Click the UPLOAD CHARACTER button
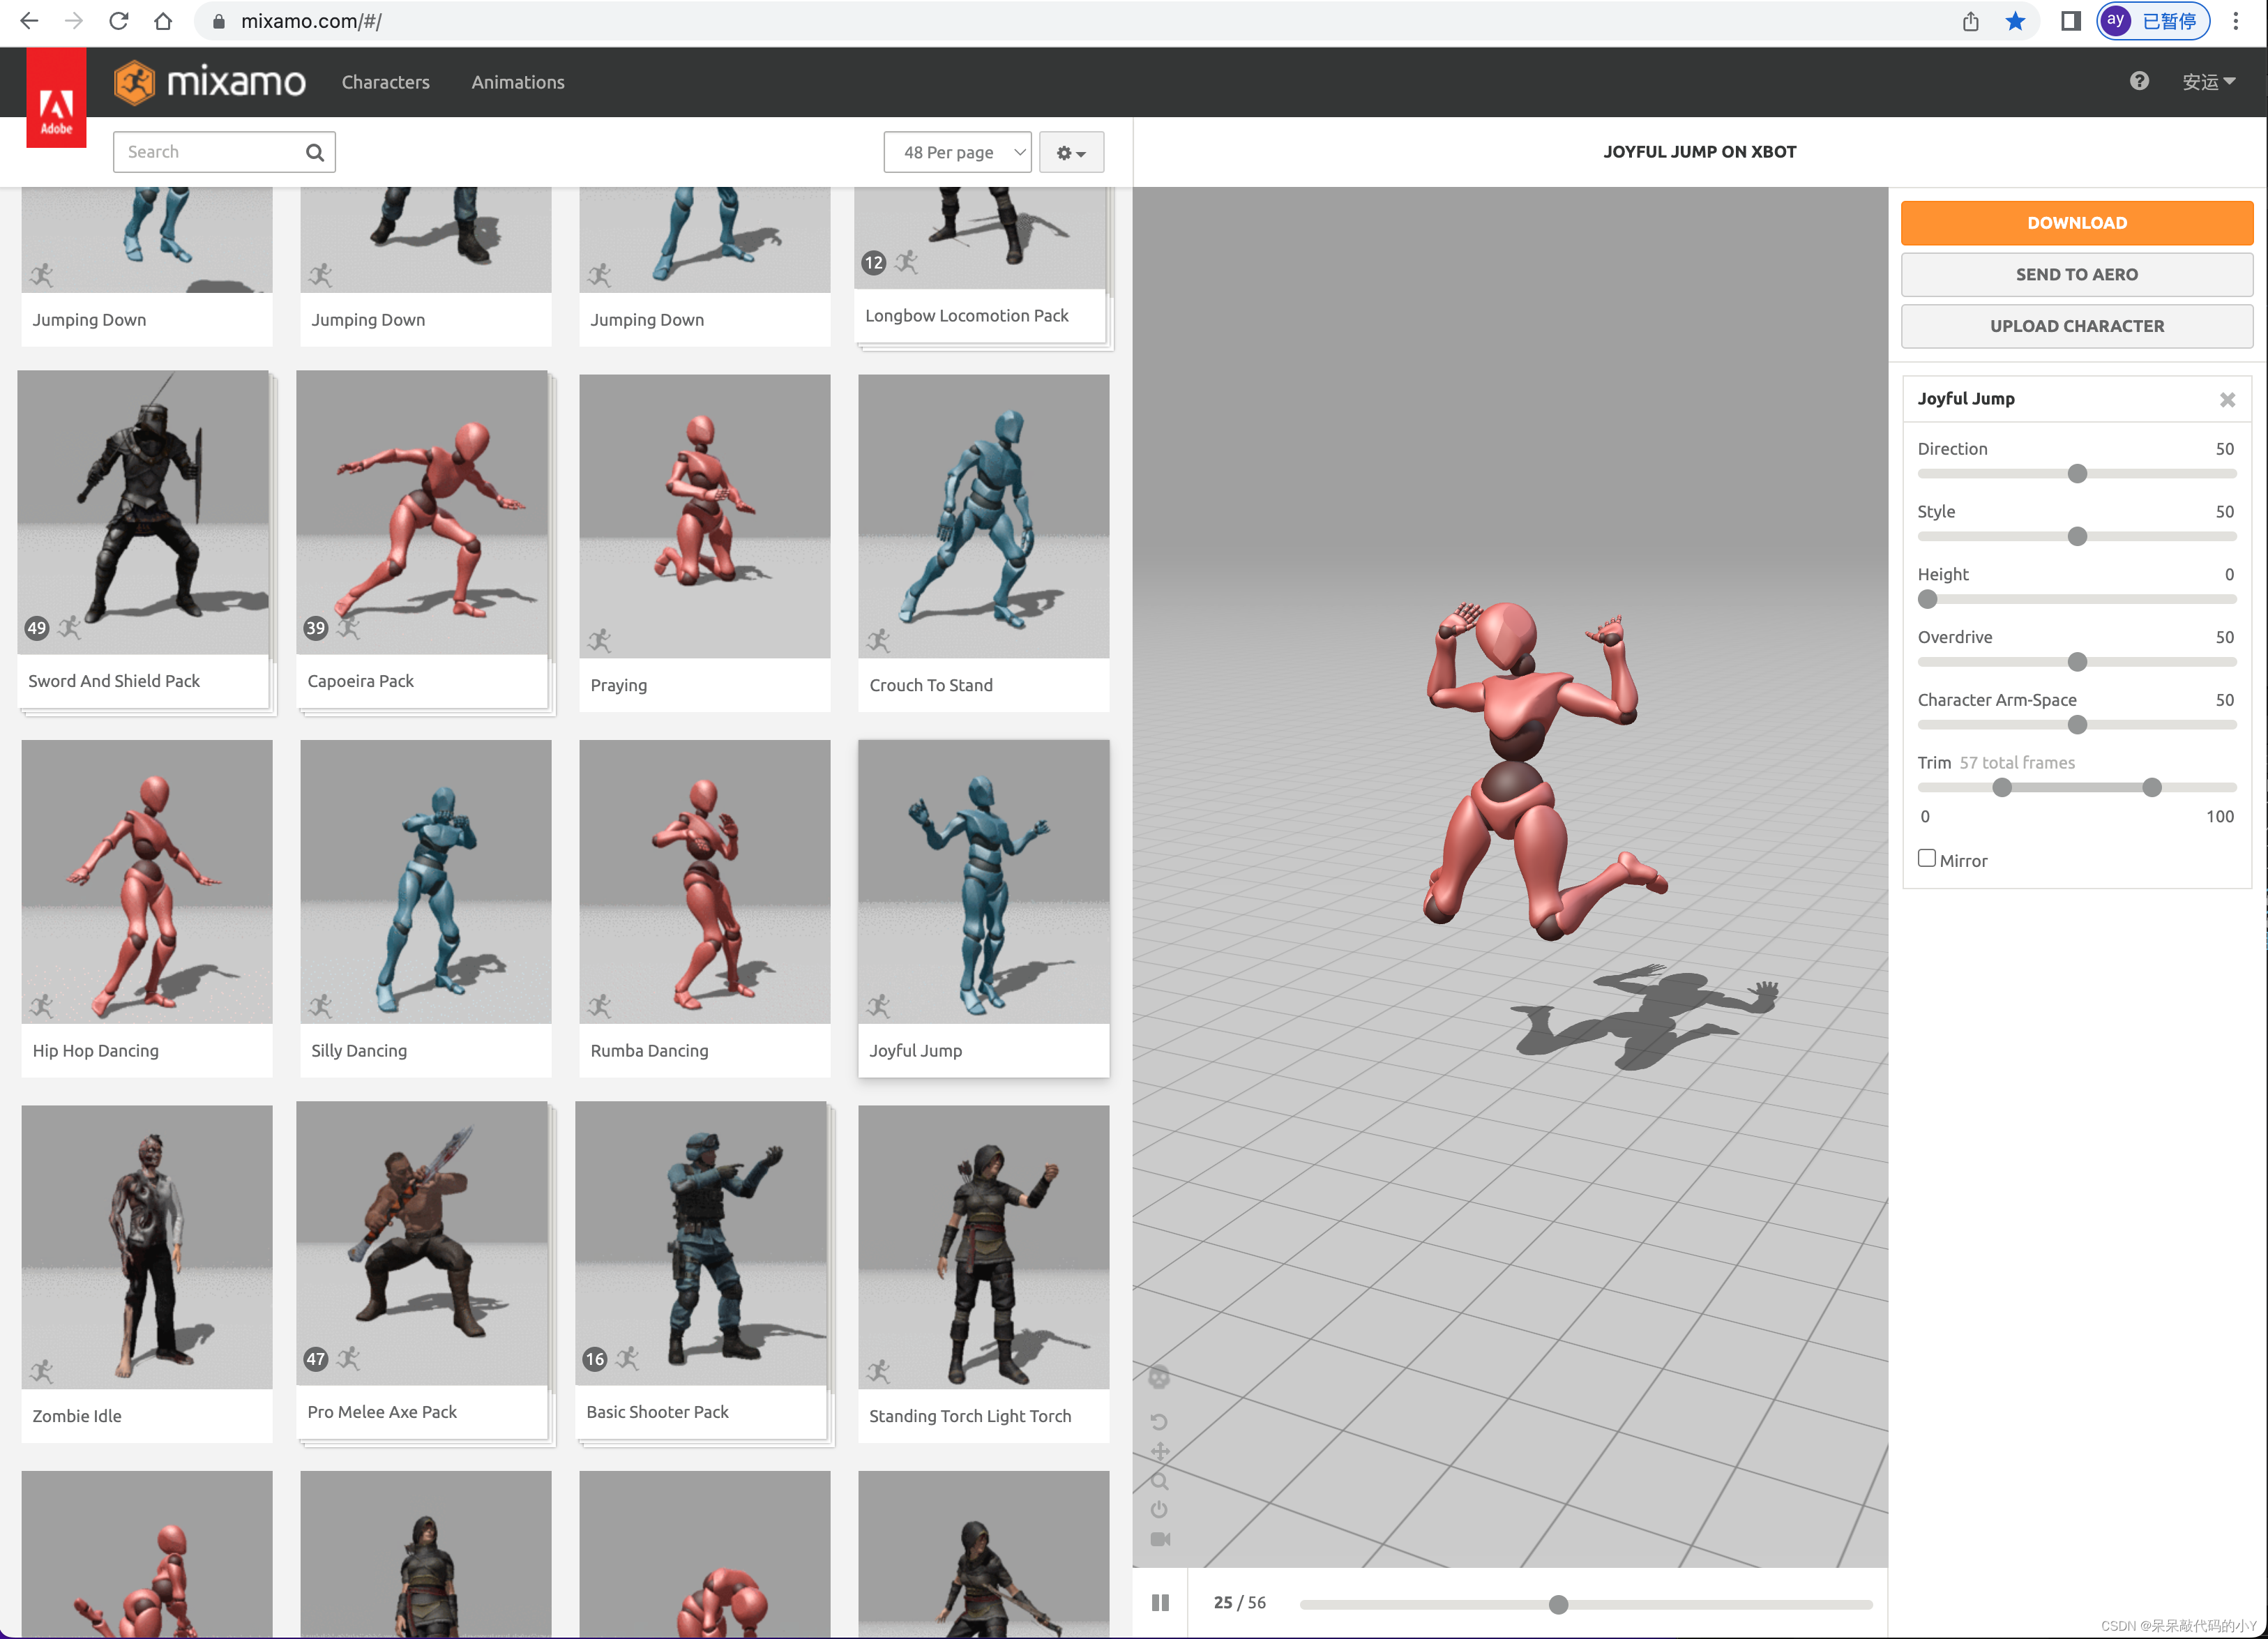 (x=2077, y=326)
